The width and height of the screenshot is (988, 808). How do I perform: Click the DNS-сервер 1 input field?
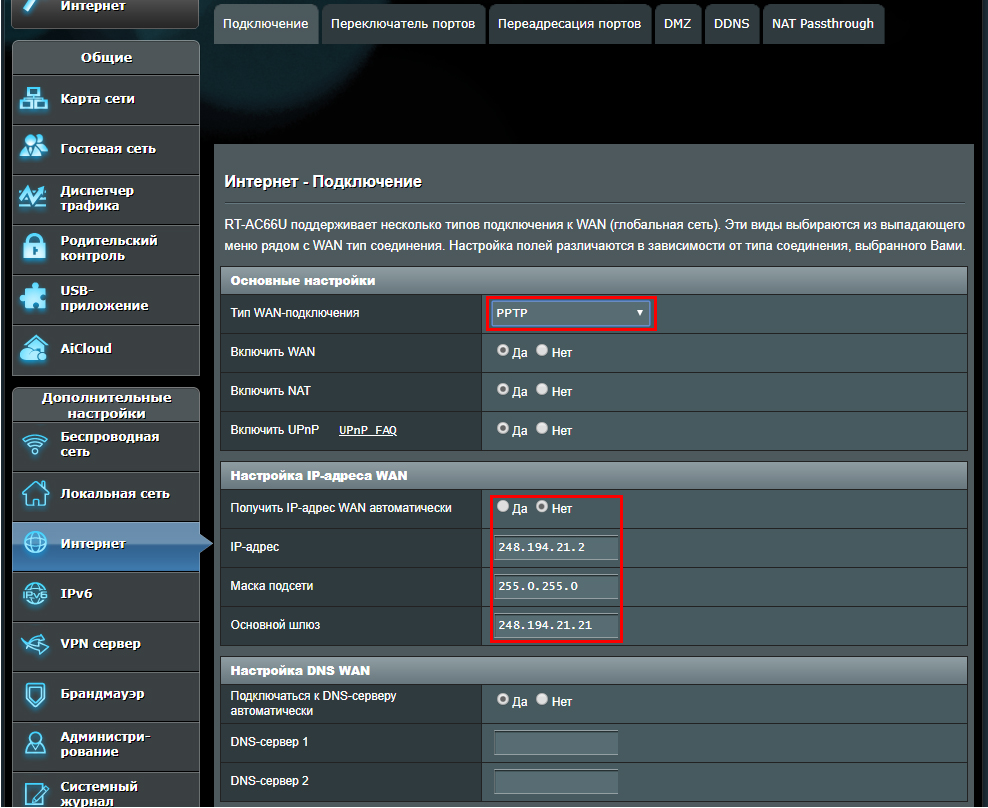[x=556, y=743]
